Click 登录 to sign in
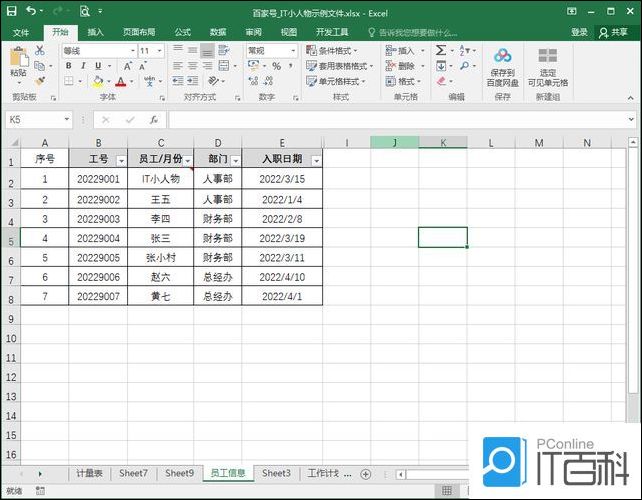The width and height of the screenshot is (642, 500). [579, 32]
